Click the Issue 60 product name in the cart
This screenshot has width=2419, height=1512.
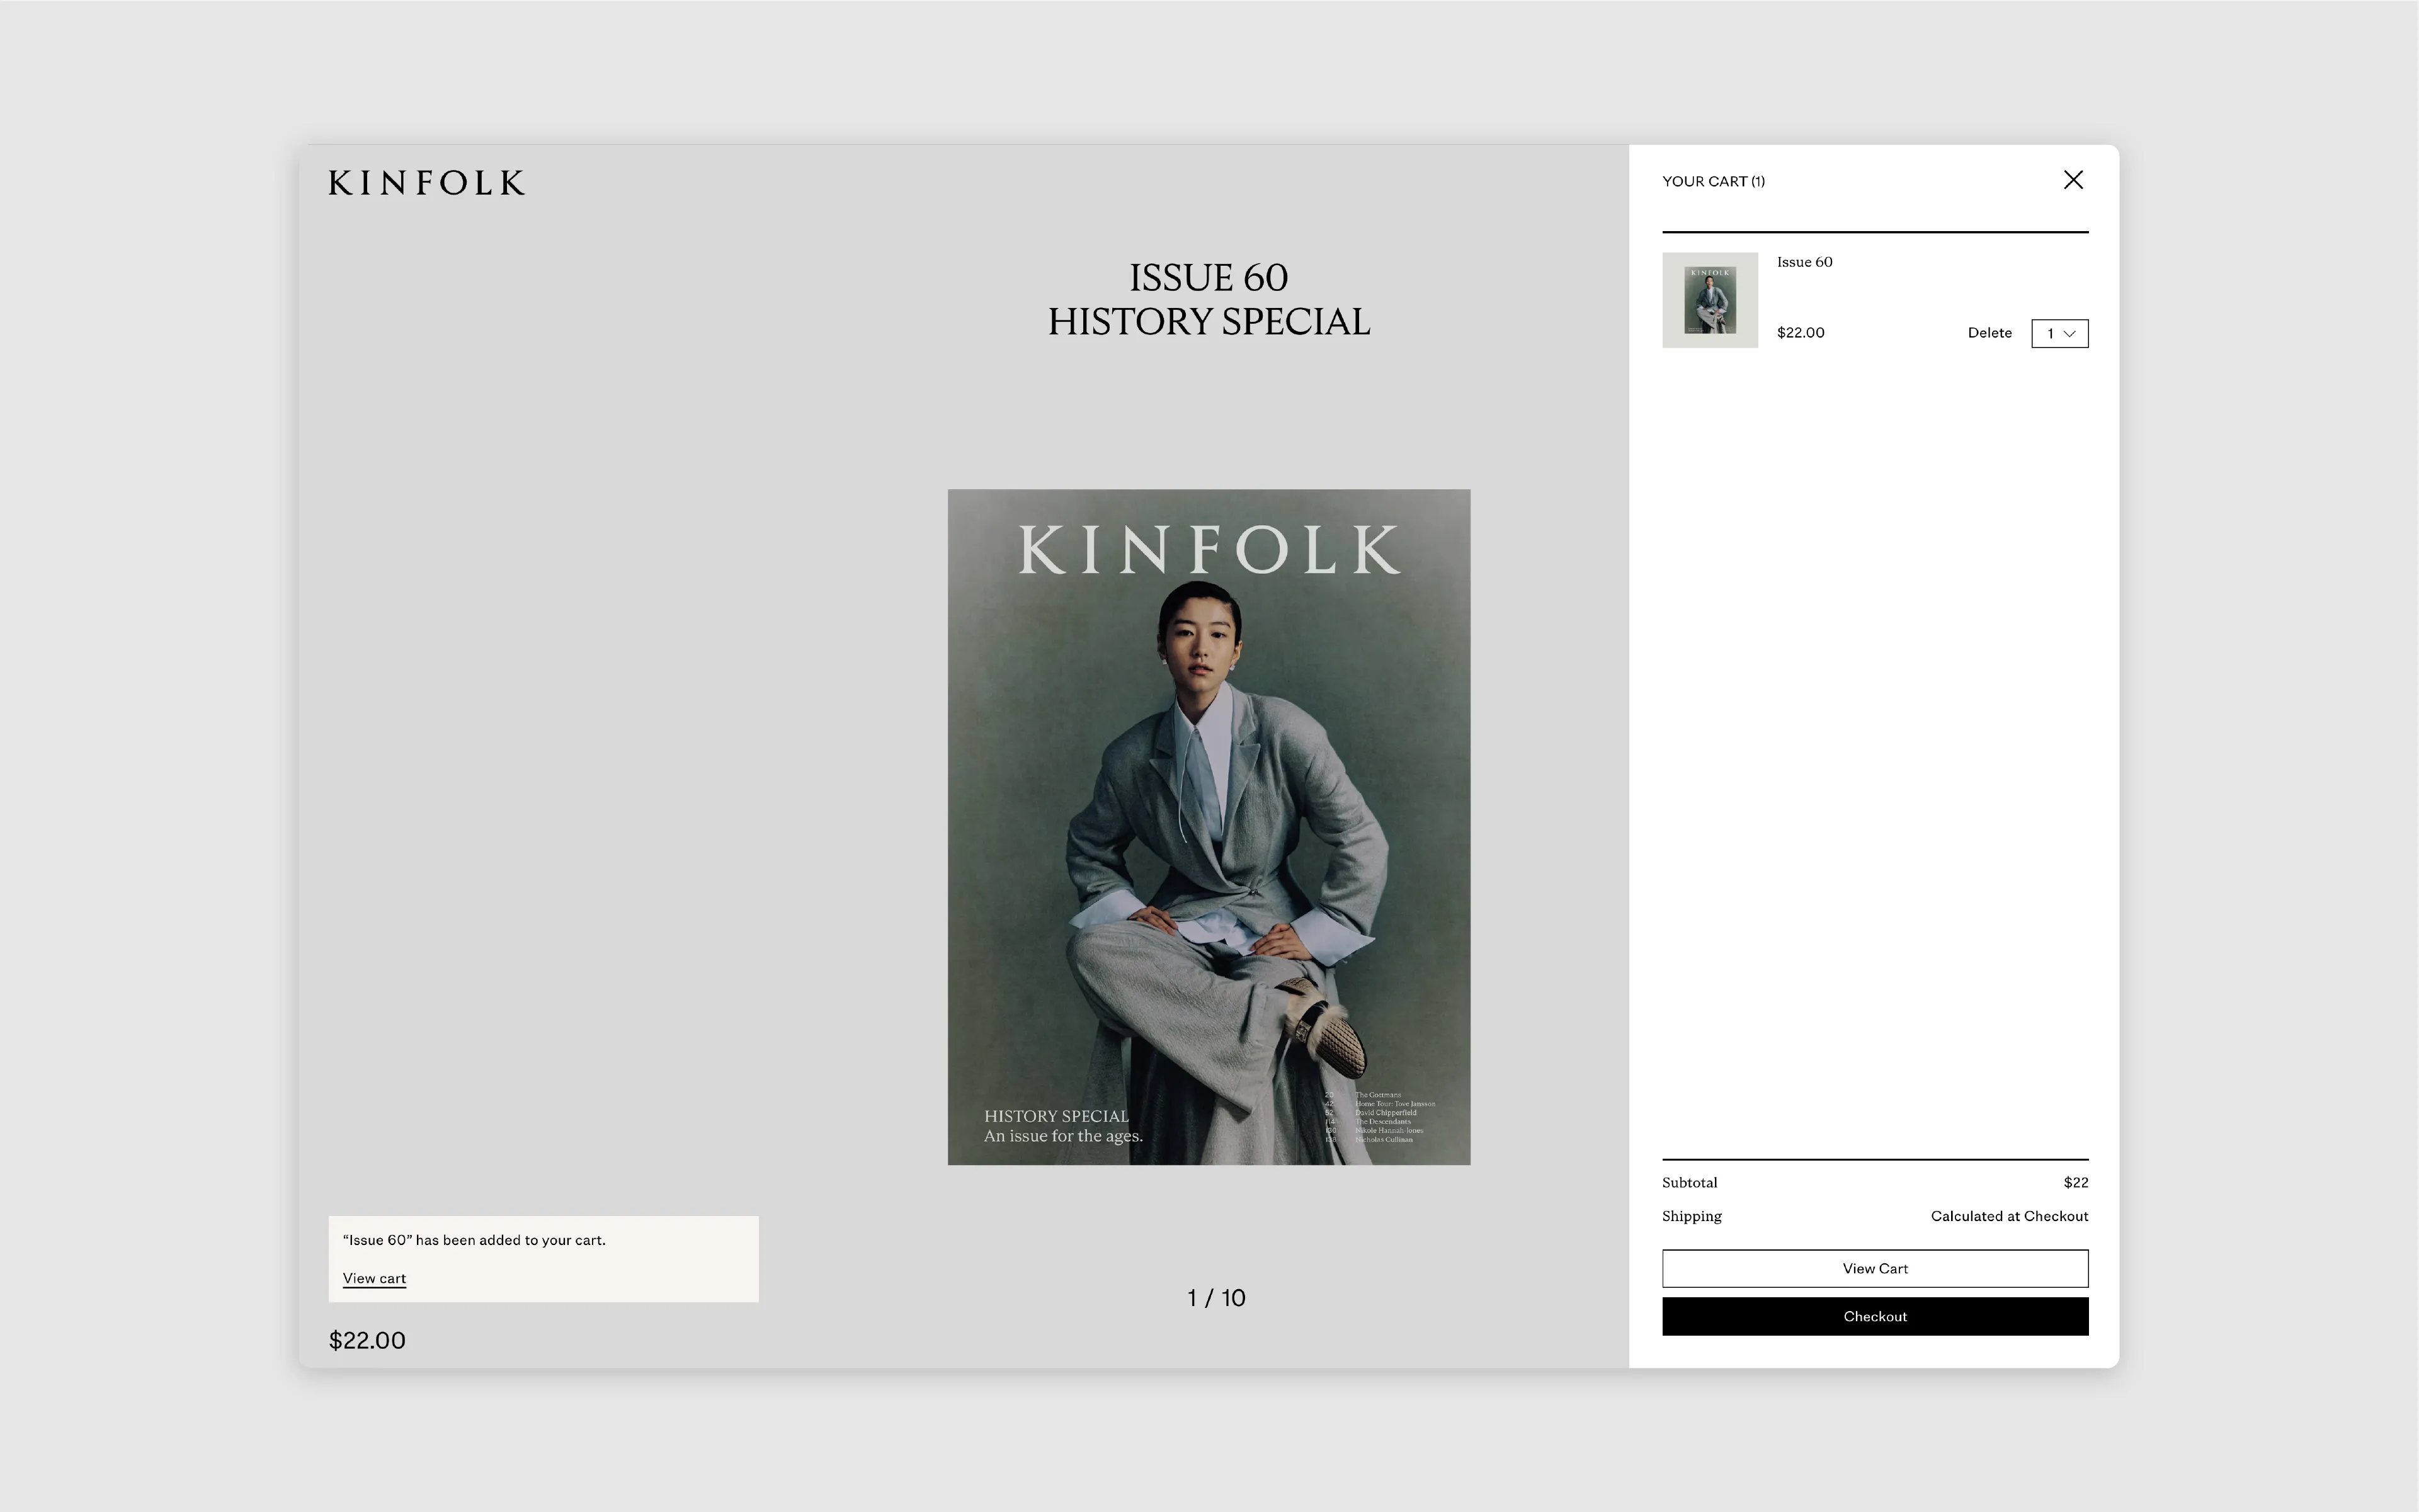click(x=1804, y=262)
